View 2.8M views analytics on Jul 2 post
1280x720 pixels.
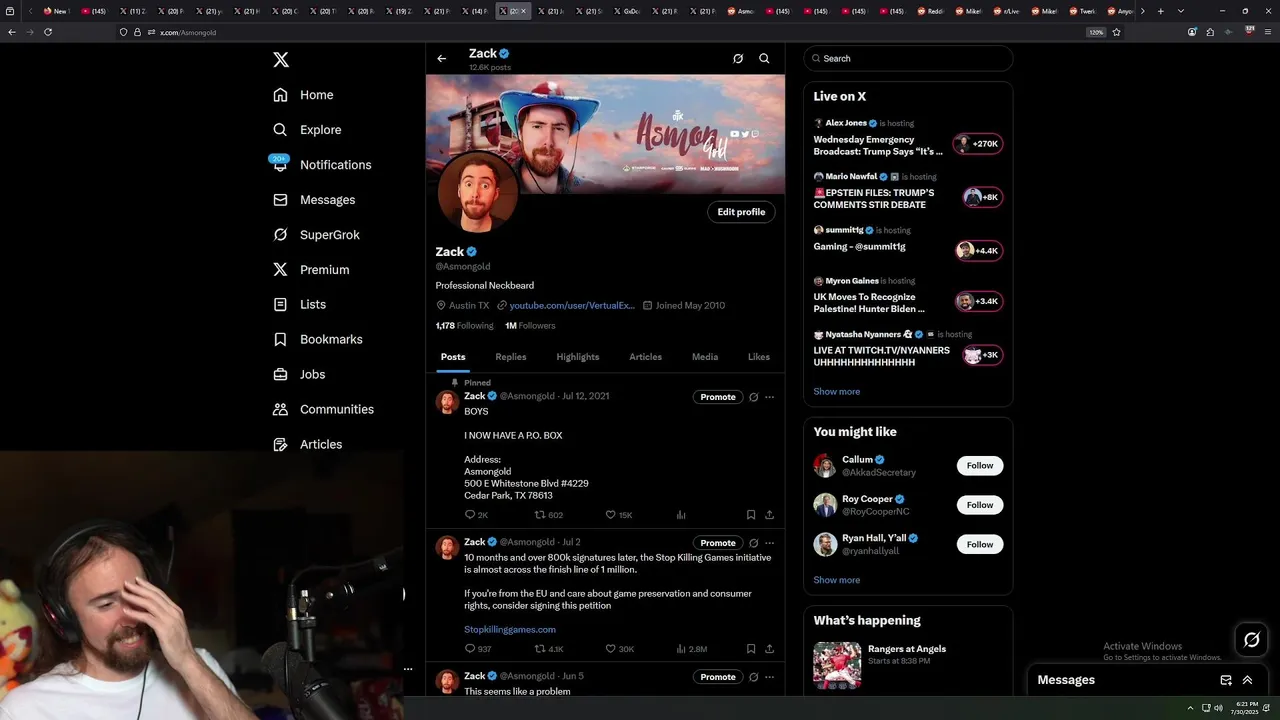[x=692, y=649]
